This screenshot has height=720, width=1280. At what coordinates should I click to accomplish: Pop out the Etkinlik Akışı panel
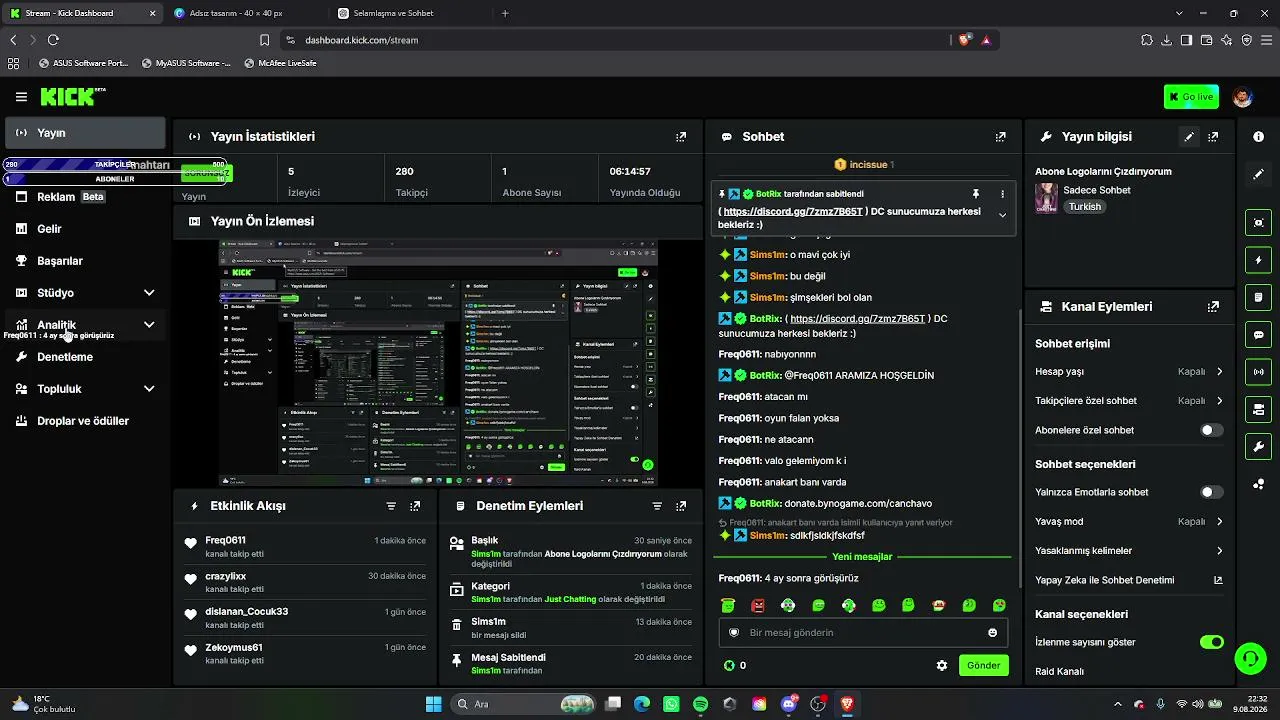click(x=415, y=506)
